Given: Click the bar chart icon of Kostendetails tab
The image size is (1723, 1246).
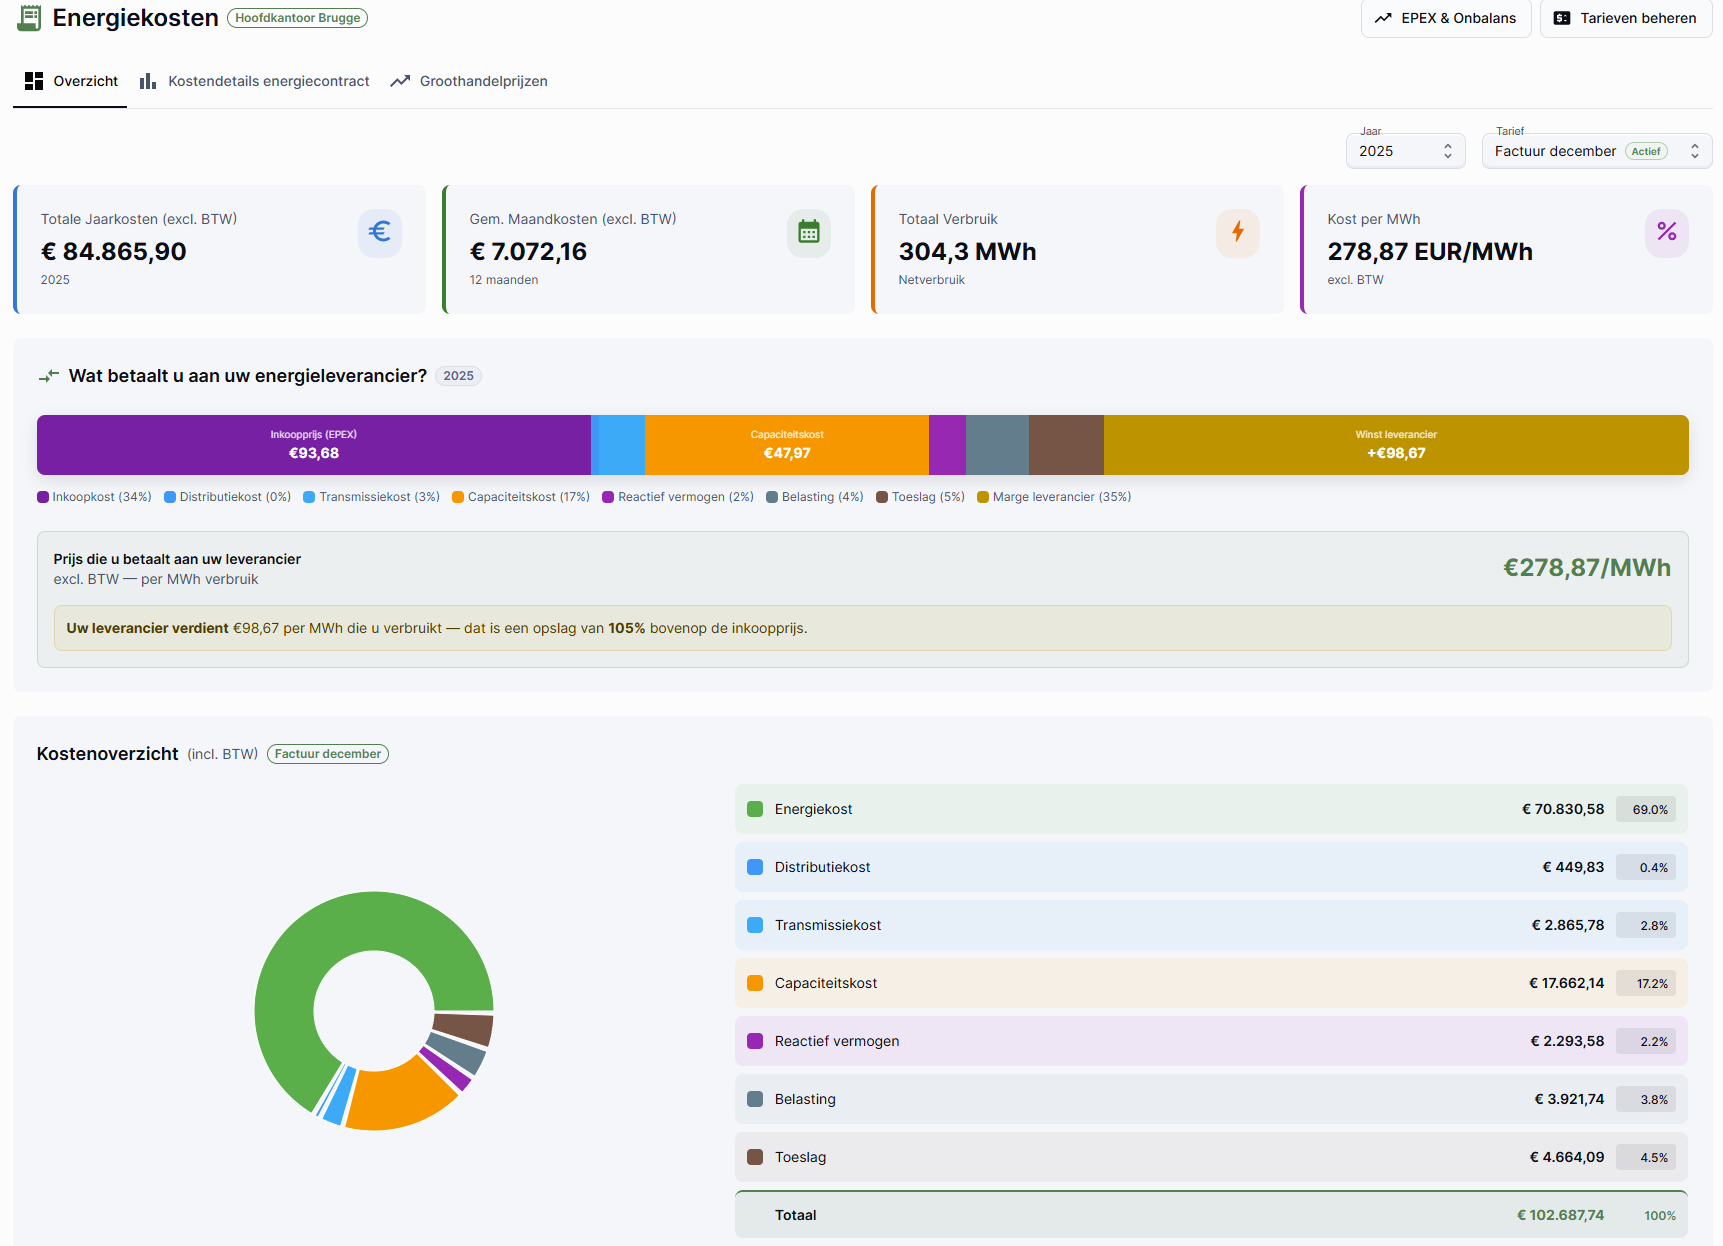Looking at the screenshot, I should point(148,81).
